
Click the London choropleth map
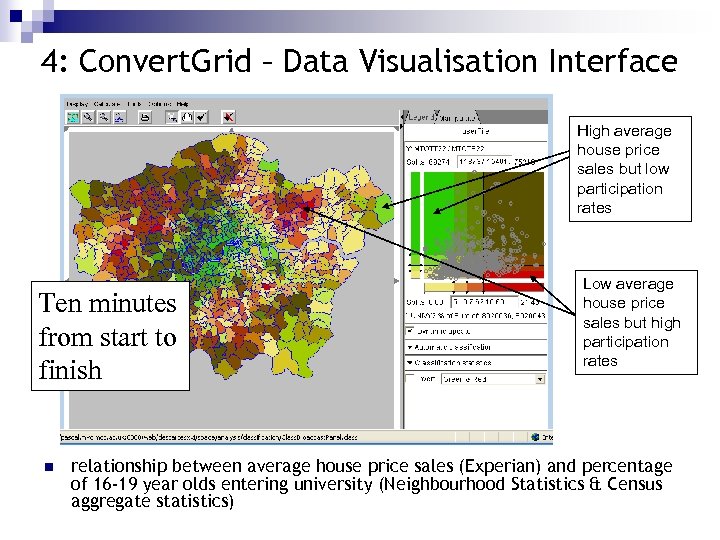pyautogui.click(x=232, y=253)
